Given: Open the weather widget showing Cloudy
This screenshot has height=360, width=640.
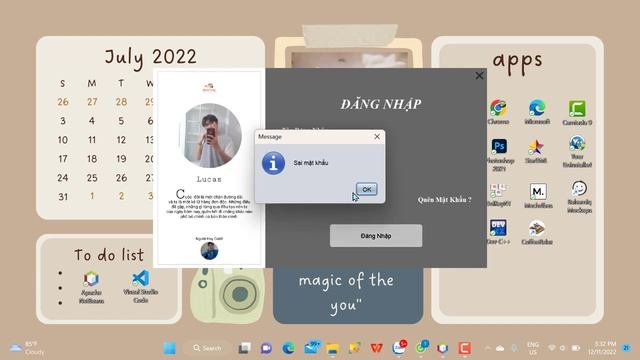Looking at the screenshot, I should tap(26, 348).
